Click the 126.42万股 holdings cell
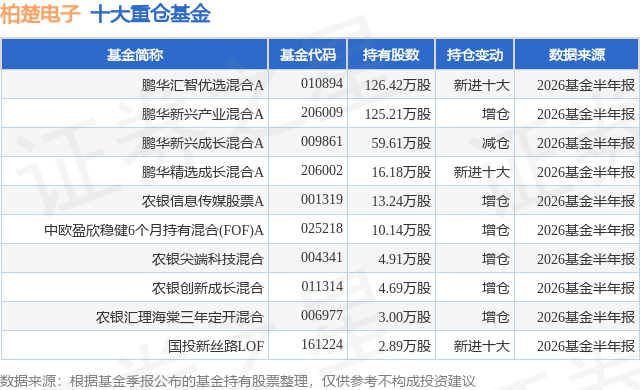Image resolution: width=640 pixels, height=390 pixels. 398,85
